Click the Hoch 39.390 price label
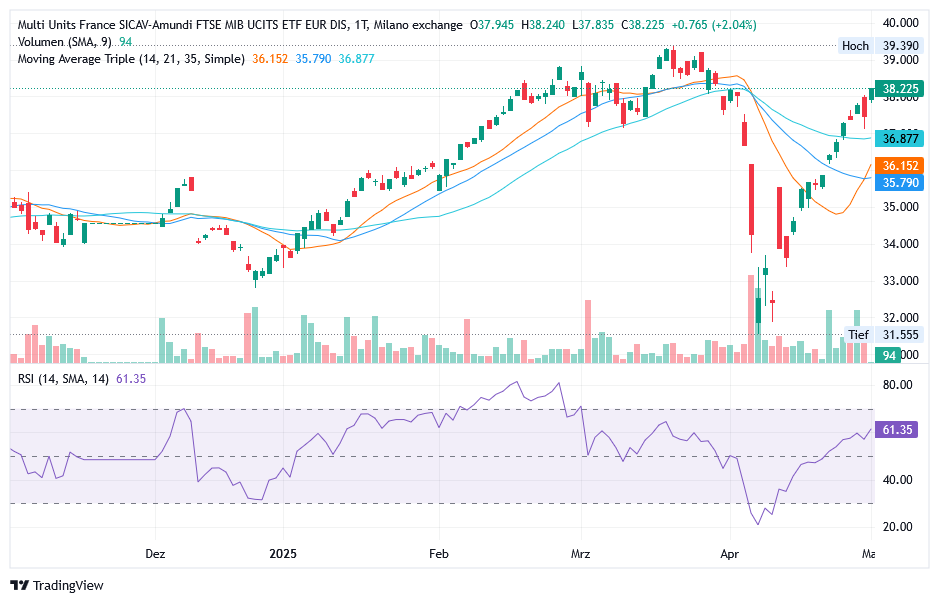 pyautogui.click(x=880, y=46)
